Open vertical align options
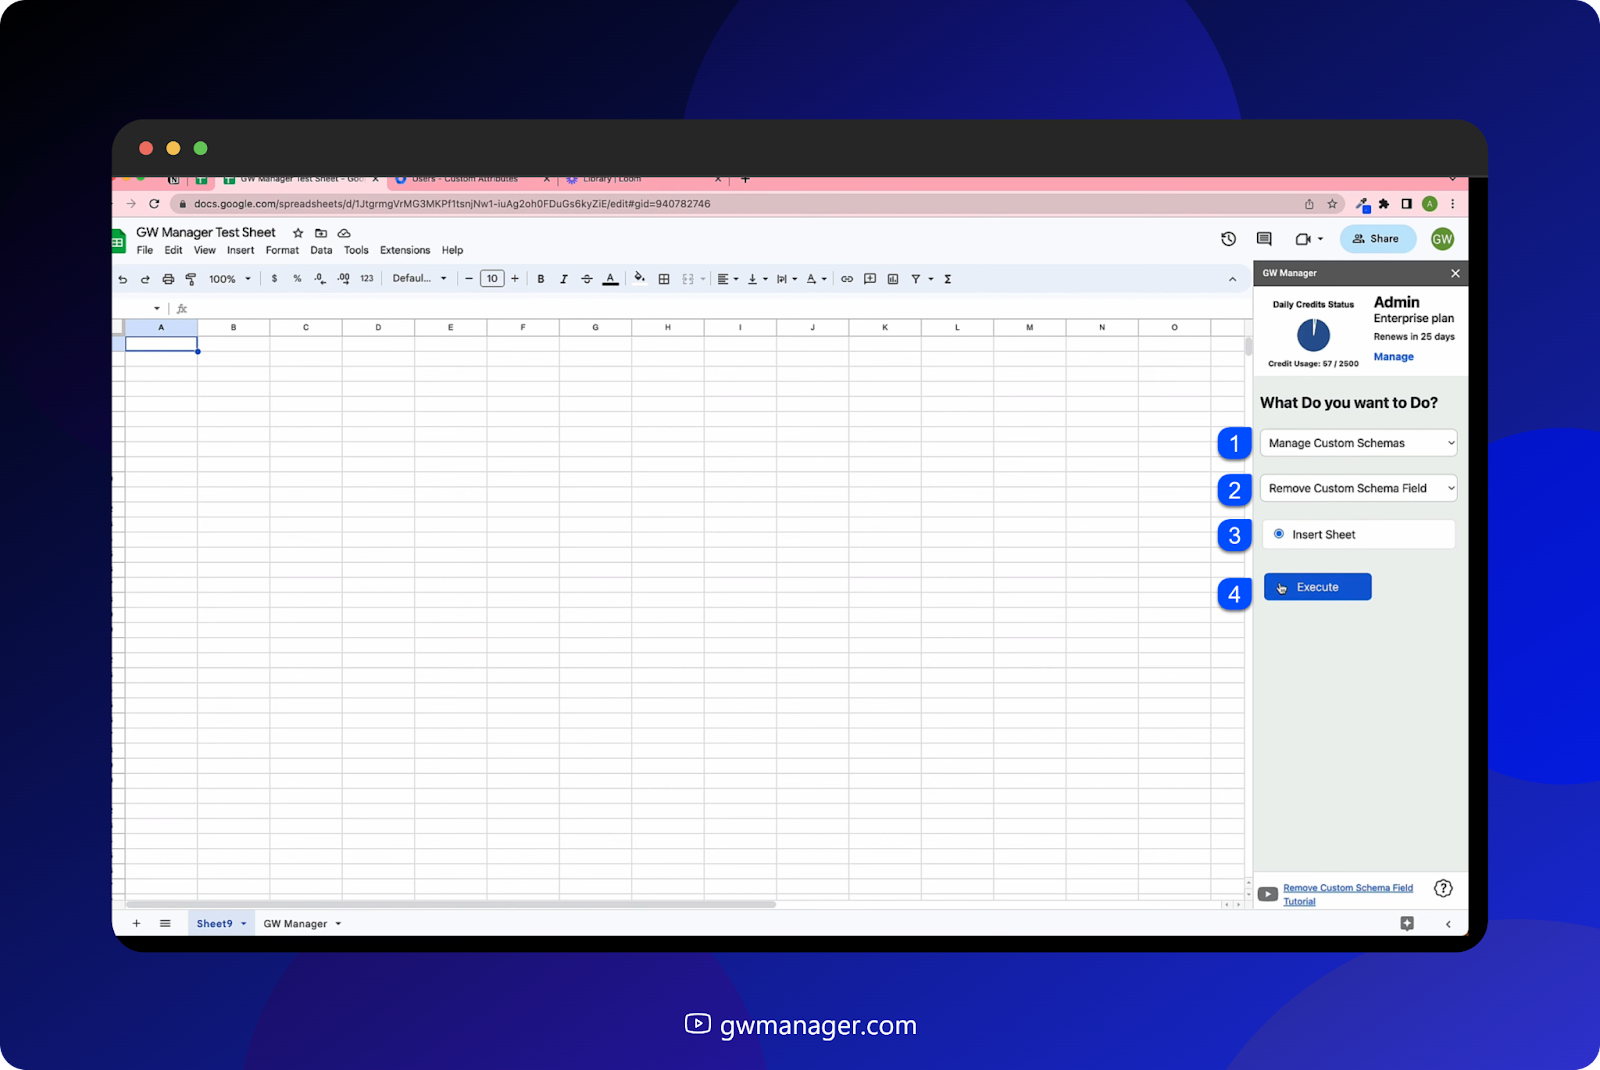This screenshot has width=1600, height=1070. [758, 279]
